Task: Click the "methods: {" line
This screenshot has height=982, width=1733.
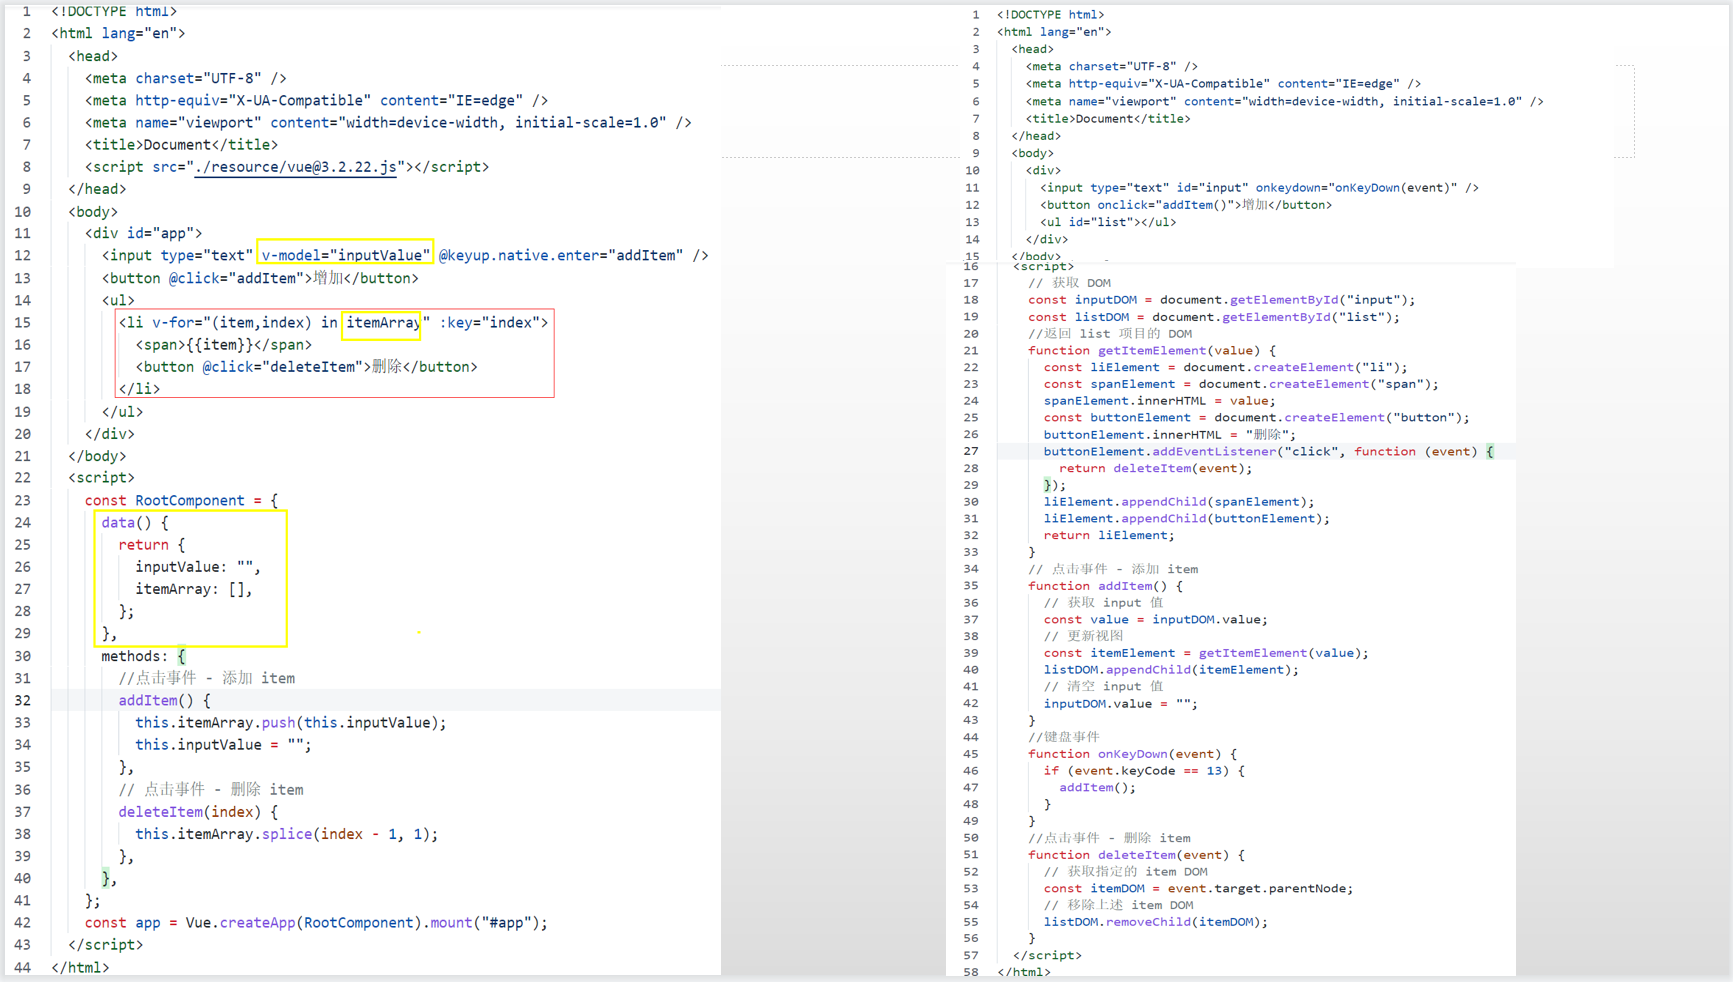Action: 143,656
